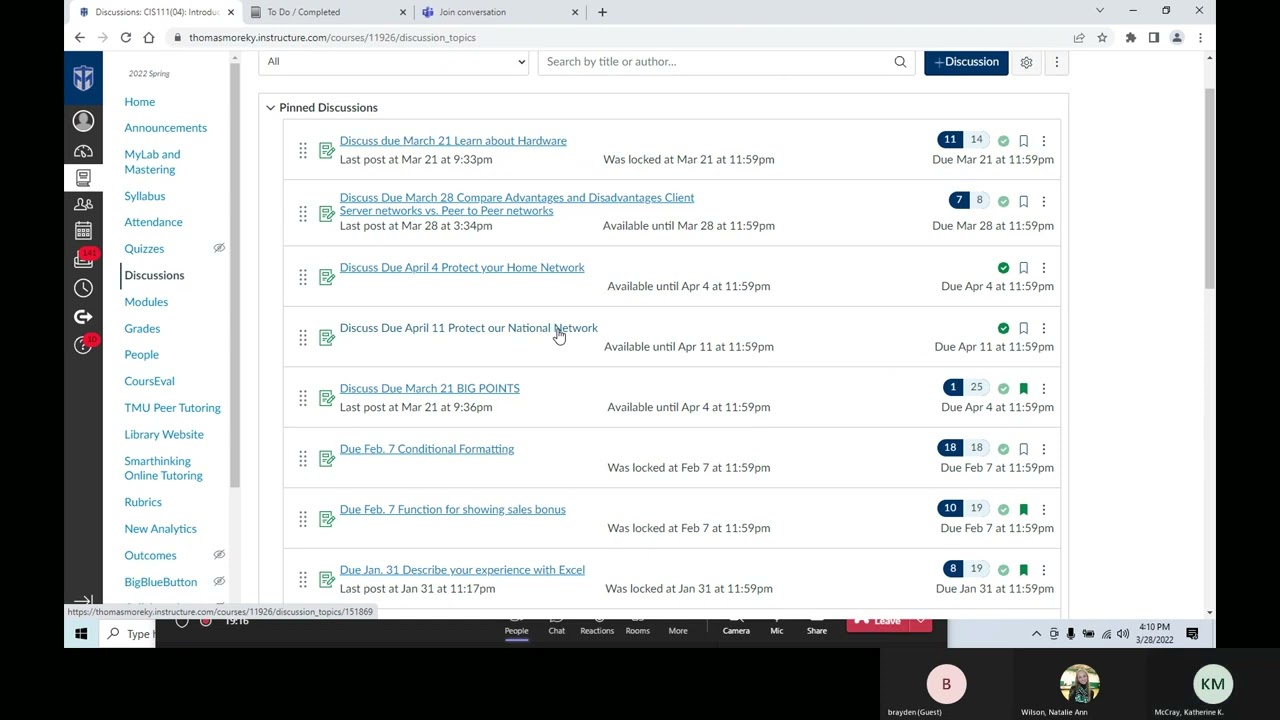Open the kebab menu beside discussion settings gear

click(1056, 62)
